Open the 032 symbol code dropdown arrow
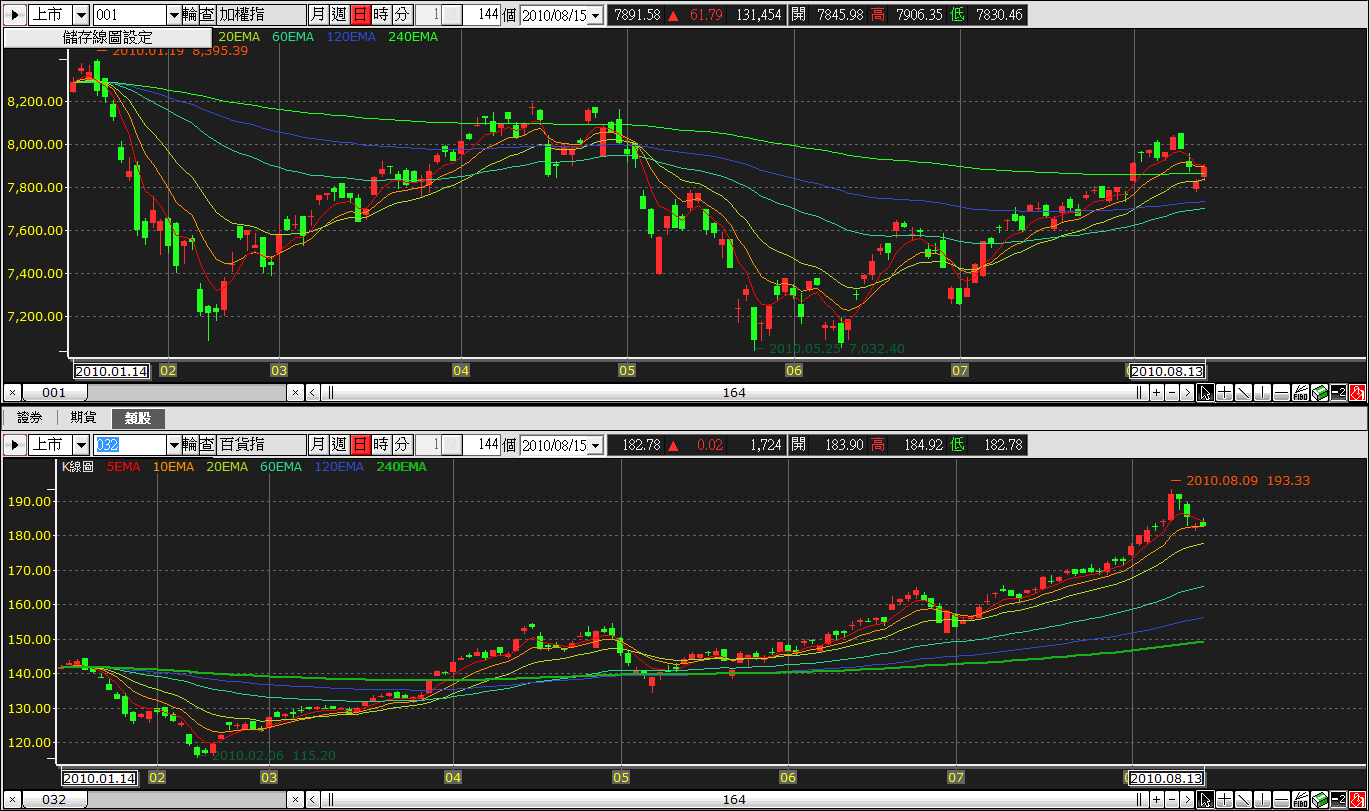The image size is (1370, 811). pyautogui.click(x=174, y=445)
